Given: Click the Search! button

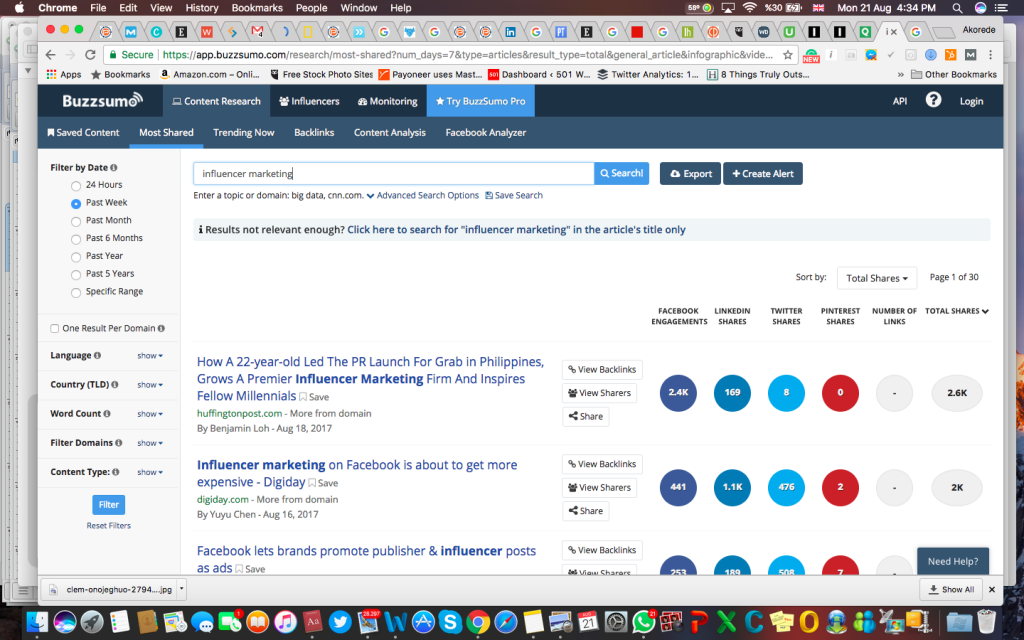Looking at the screenshot, I should [x=621, y=173].
